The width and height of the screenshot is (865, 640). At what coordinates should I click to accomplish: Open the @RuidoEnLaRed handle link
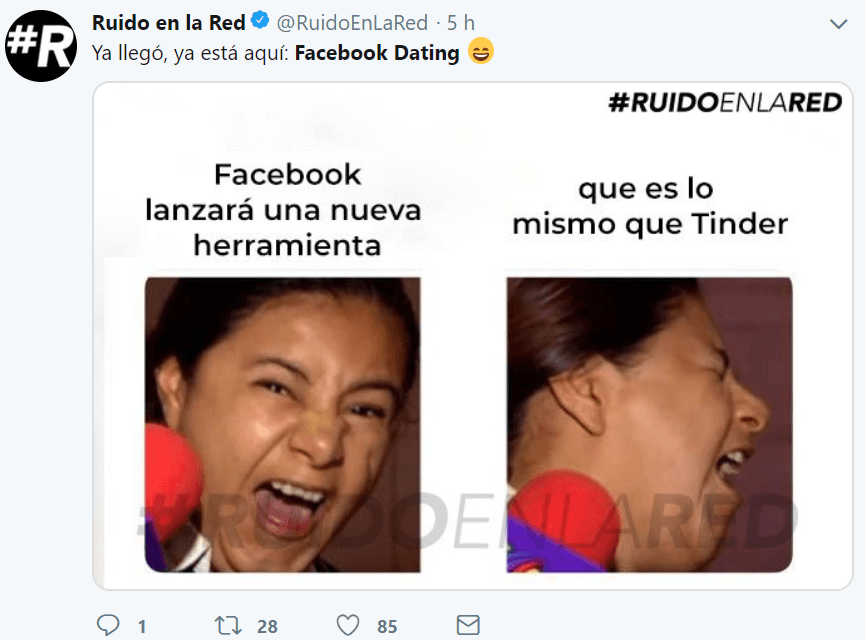pos(352,23)
